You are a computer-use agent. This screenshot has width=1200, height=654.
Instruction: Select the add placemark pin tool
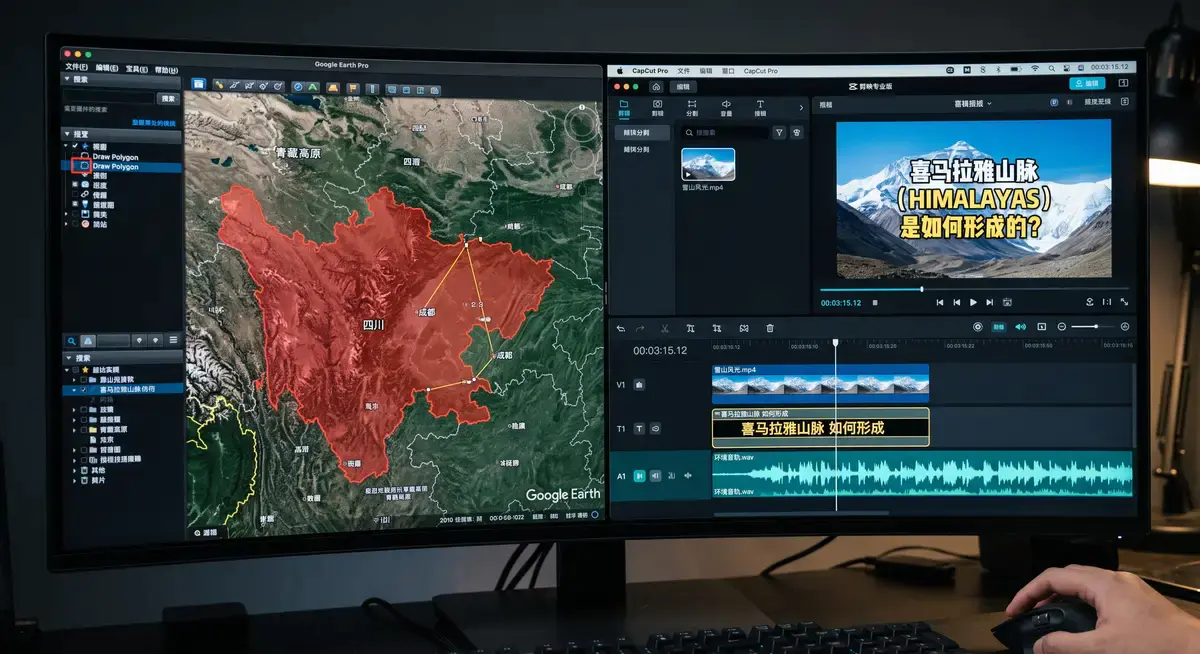pyautogui.click(x=218, y=86)
